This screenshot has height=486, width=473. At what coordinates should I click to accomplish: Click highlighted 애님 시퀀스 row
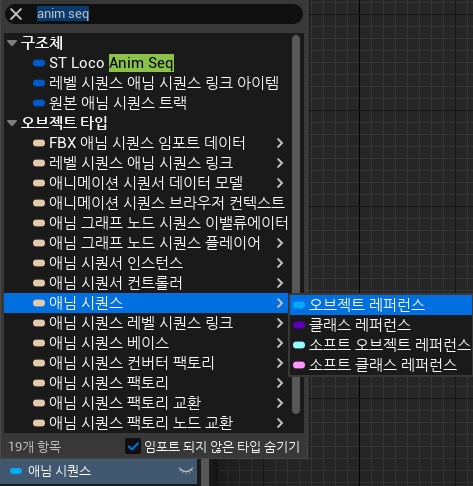[x=146, y=303]
